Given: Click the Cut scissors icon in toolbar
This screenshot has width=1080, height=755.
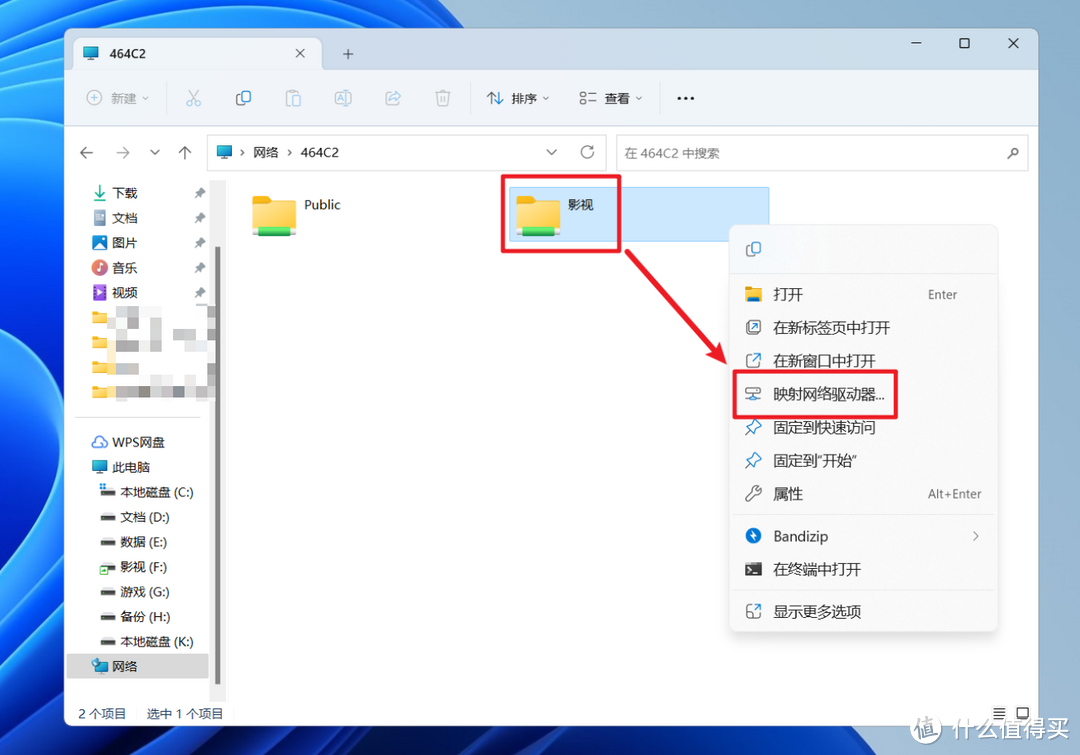Looking at the screenshot, I should pos(194,99).
